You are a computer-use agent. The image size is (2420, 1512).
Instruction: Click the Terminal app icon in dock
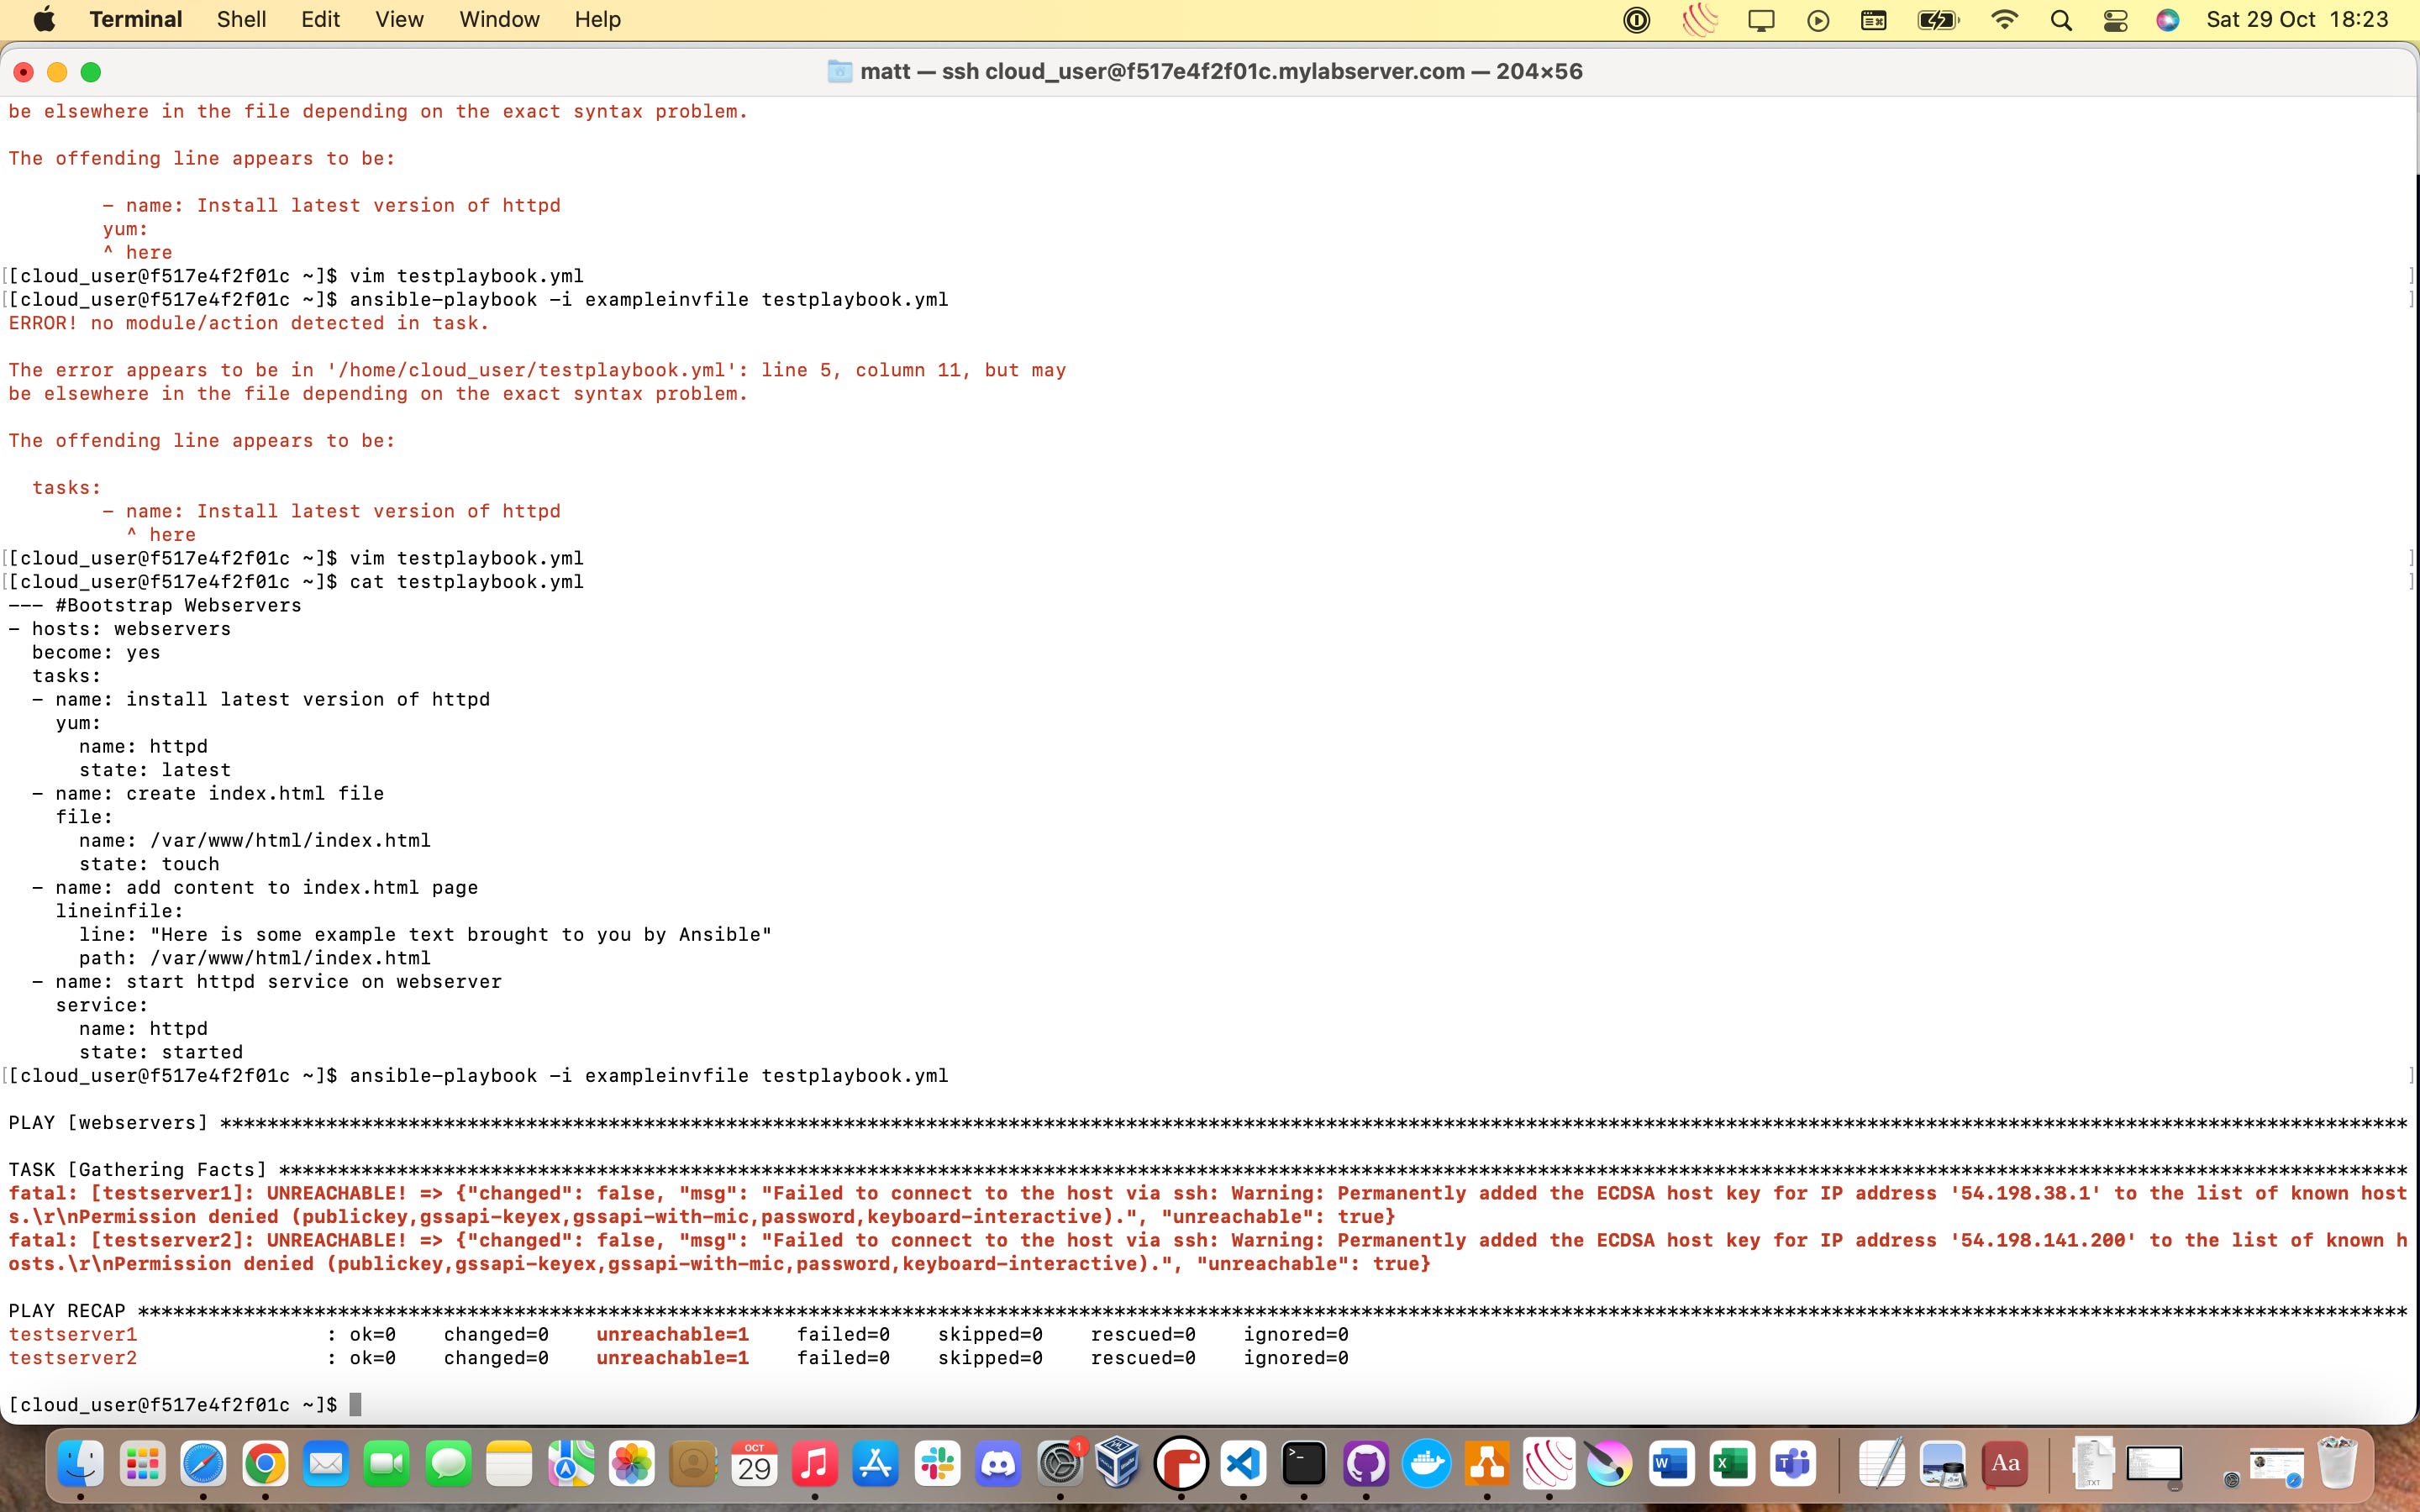click(1304, 1465)
